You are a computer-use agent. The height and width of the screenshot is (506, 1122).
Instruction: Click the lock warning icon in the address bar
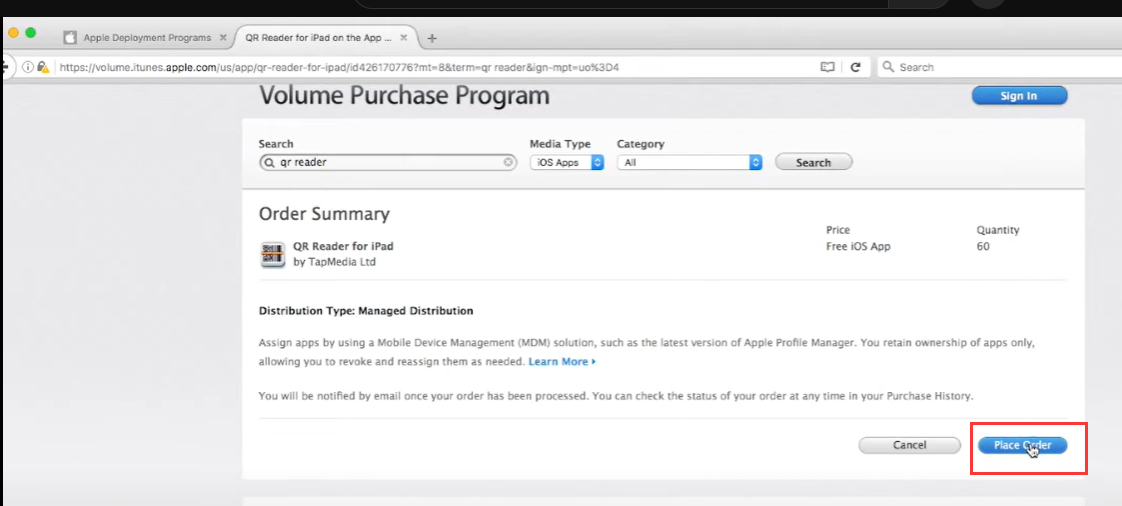(43, 67)
